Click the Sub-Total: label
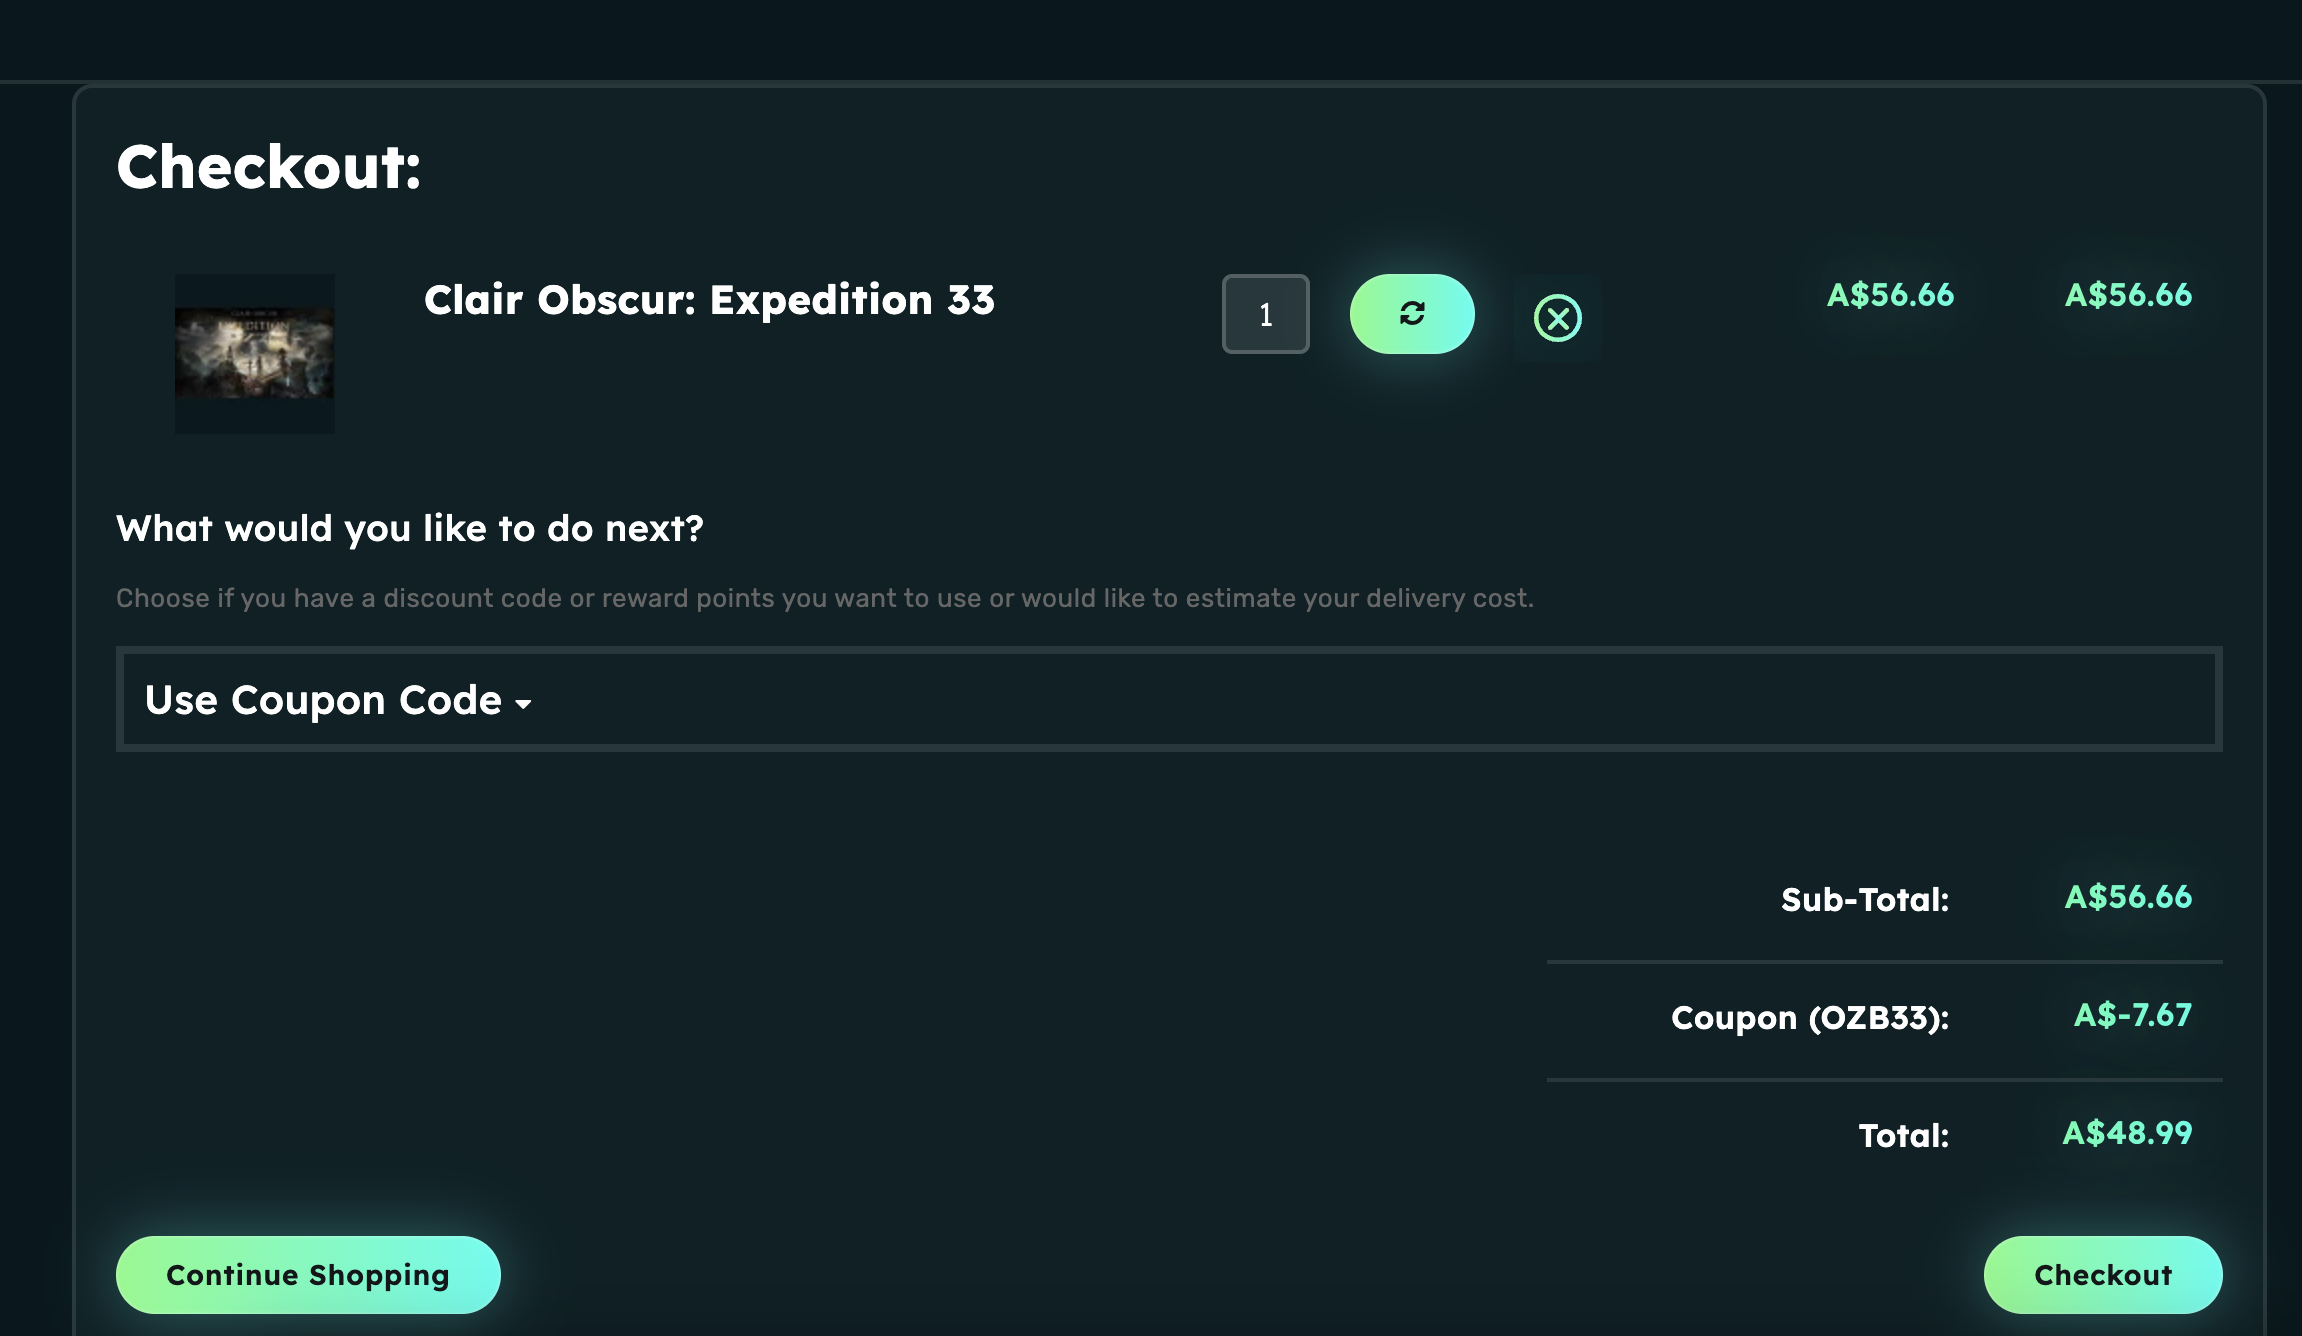2302x1336 pixels. 1865,900
